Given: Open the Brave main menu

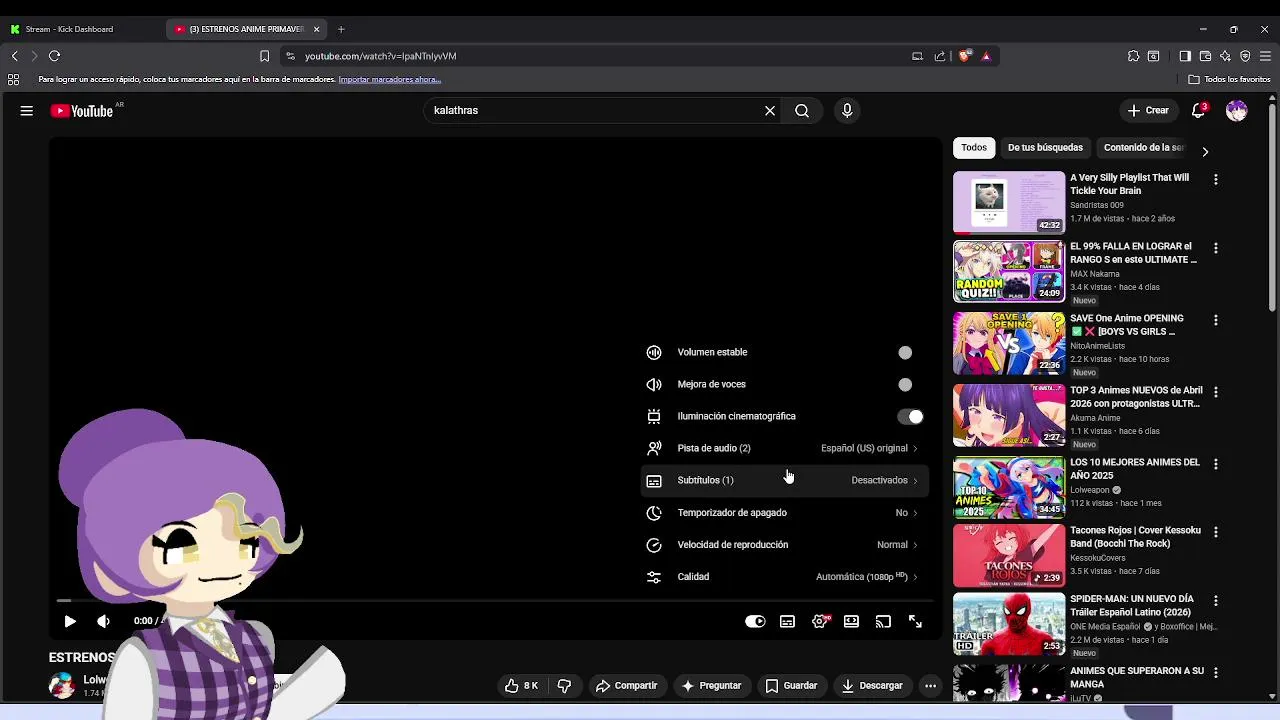Looking at the screenshot, I should (1265, 56).
